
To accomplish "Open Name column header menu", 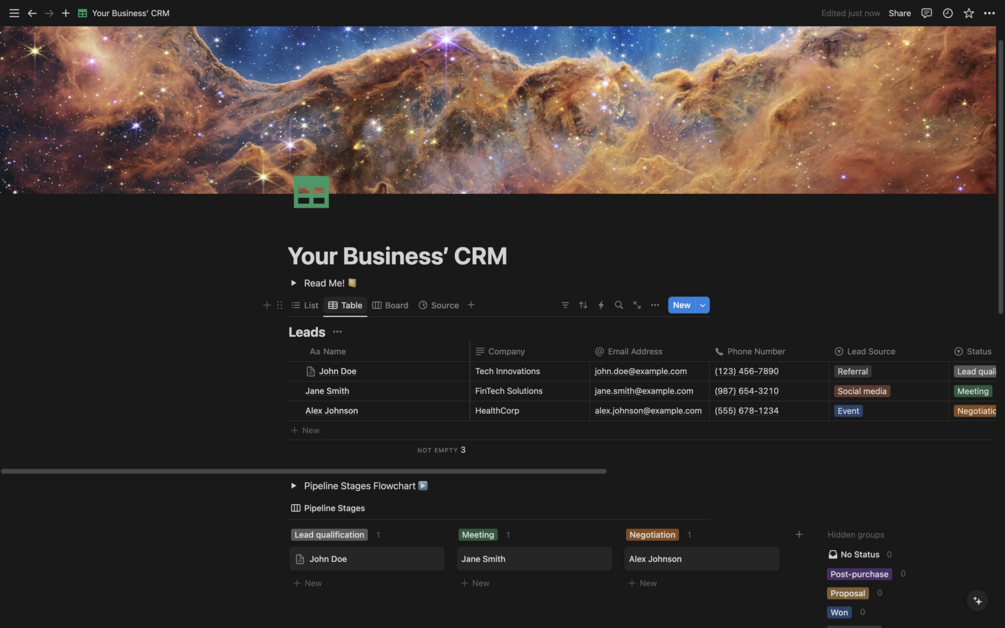I will [328, 351].
